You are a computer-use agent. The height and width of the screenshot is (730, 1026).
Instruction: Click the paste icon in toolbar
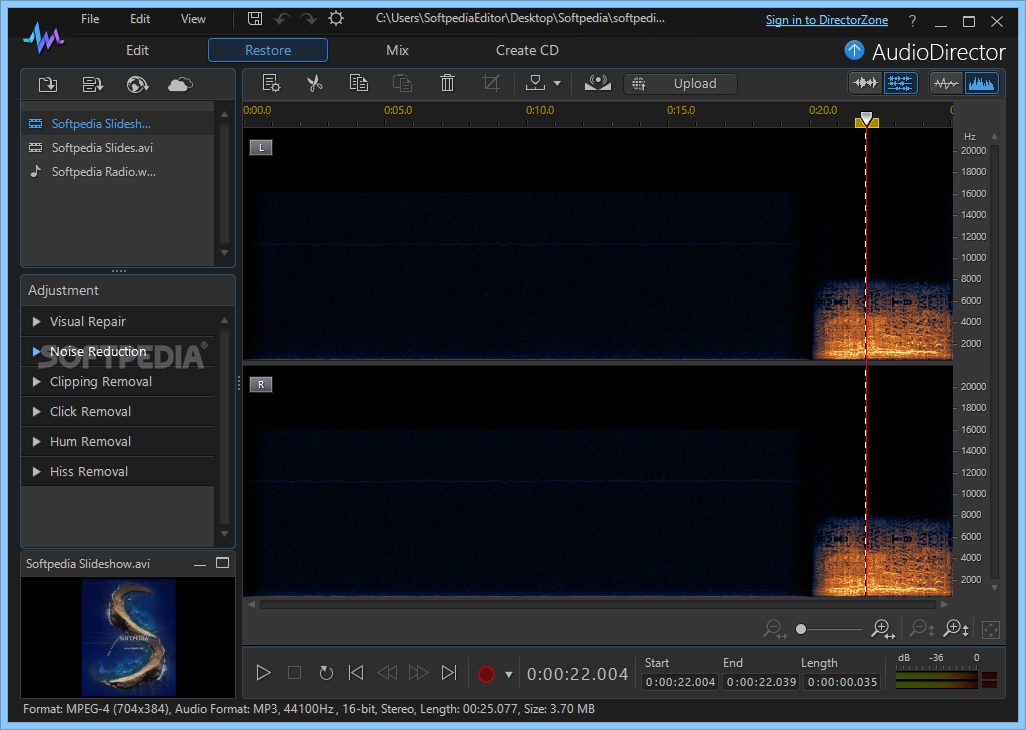coord(402,83)
